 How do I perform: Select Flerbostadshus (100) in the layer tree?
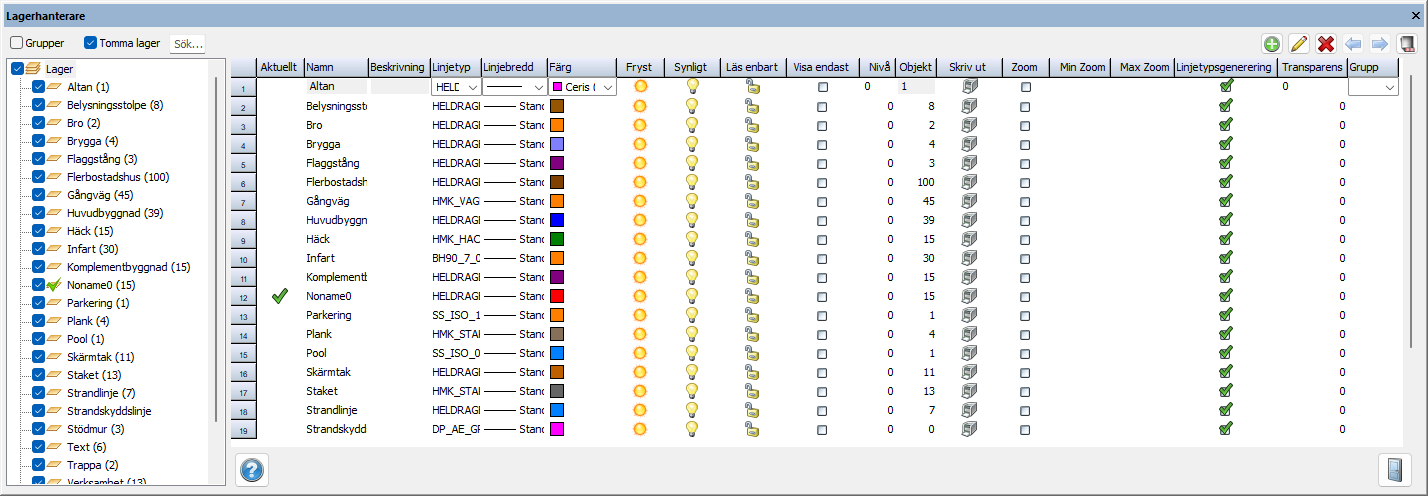(118, 177)
